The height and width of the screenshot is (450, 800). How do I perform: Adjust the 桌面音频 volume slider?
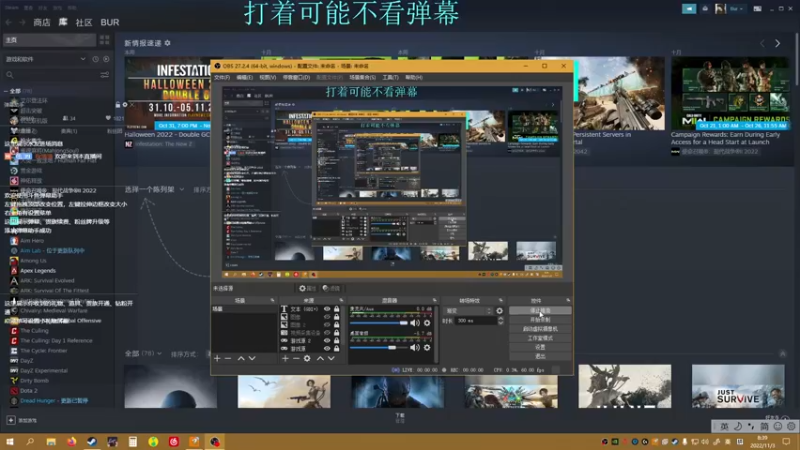(x=379, y=347)
